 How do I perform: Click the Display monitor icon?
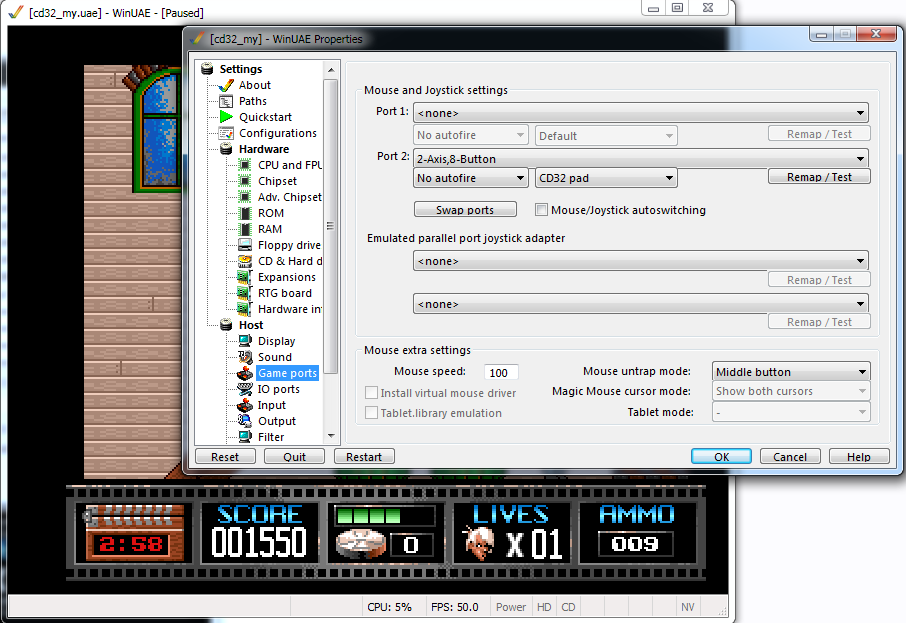(245, 341)
